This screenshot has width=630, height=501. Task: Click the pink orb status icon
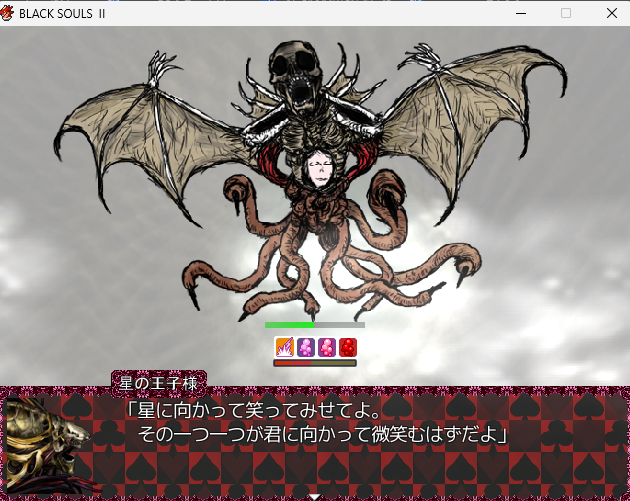(x=327, y=347)
